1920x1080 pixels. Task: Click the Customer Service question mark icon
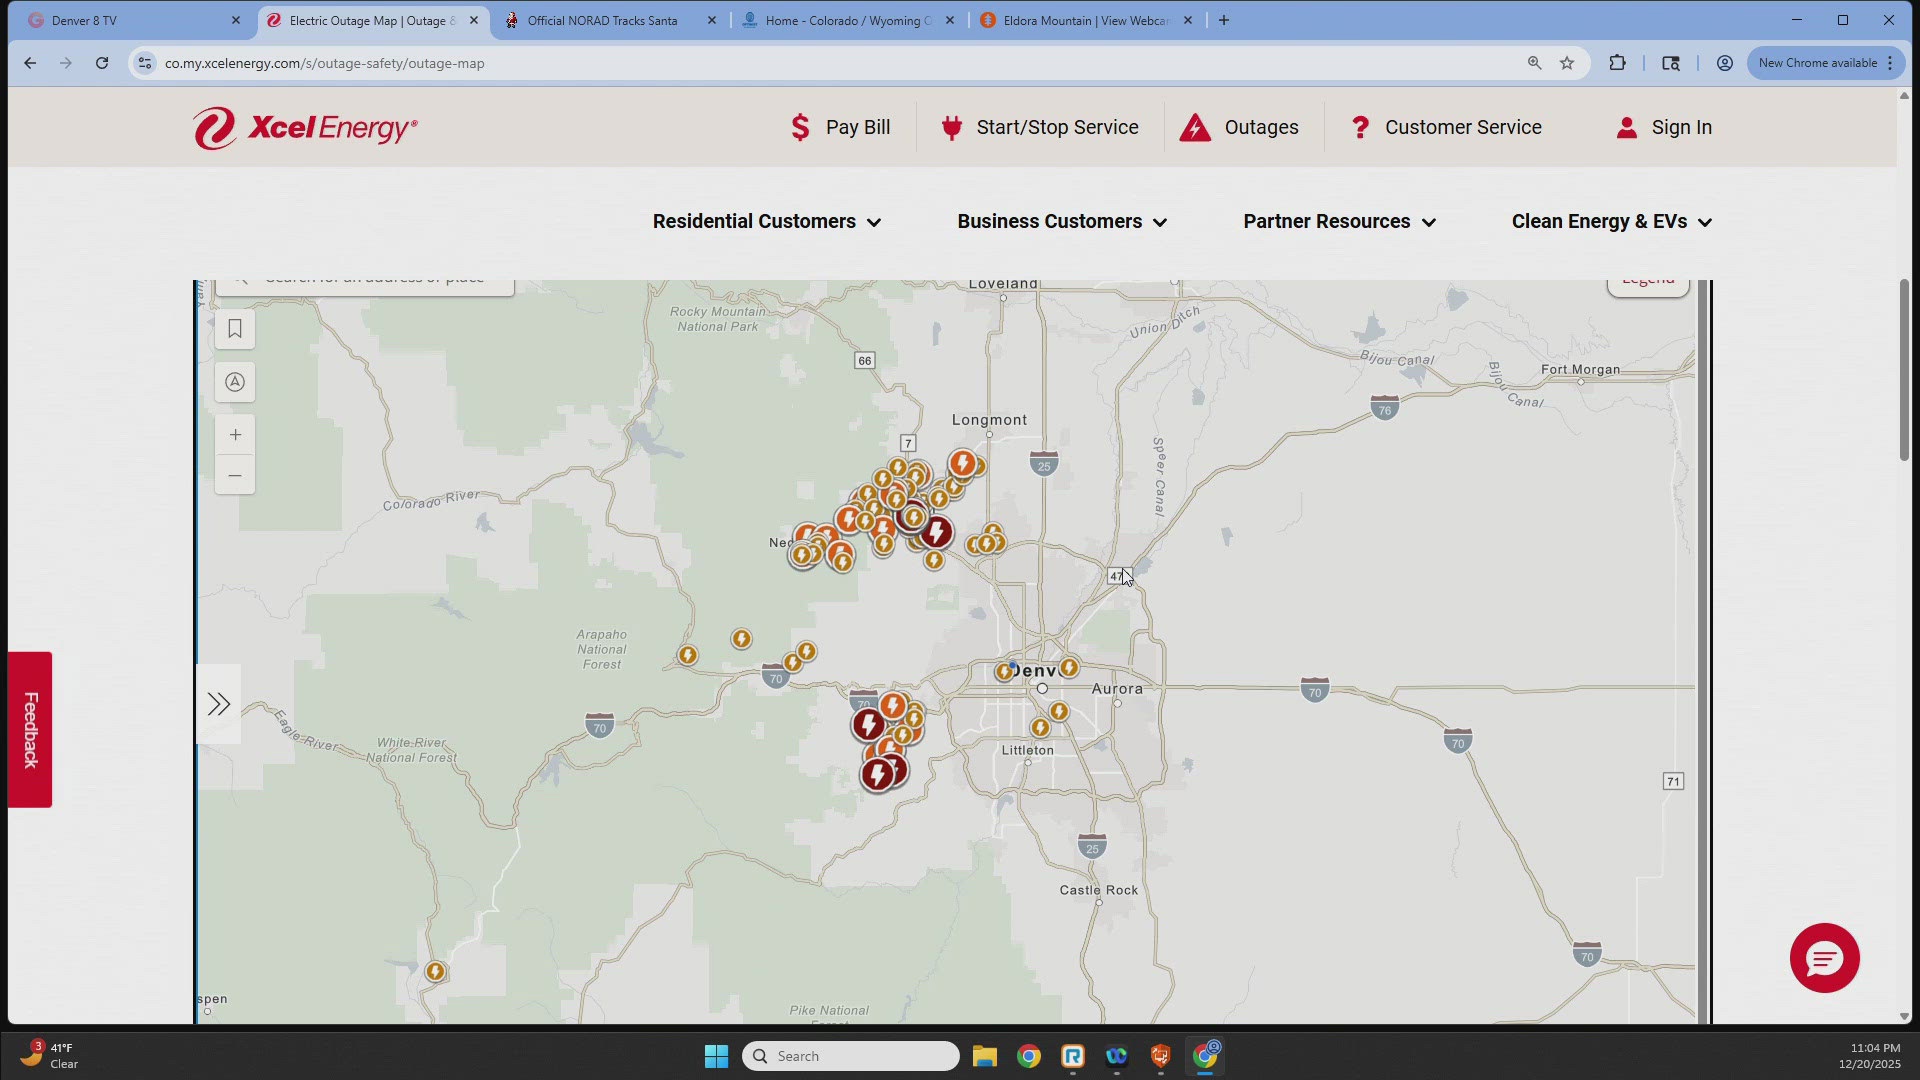pos(1361,127)
